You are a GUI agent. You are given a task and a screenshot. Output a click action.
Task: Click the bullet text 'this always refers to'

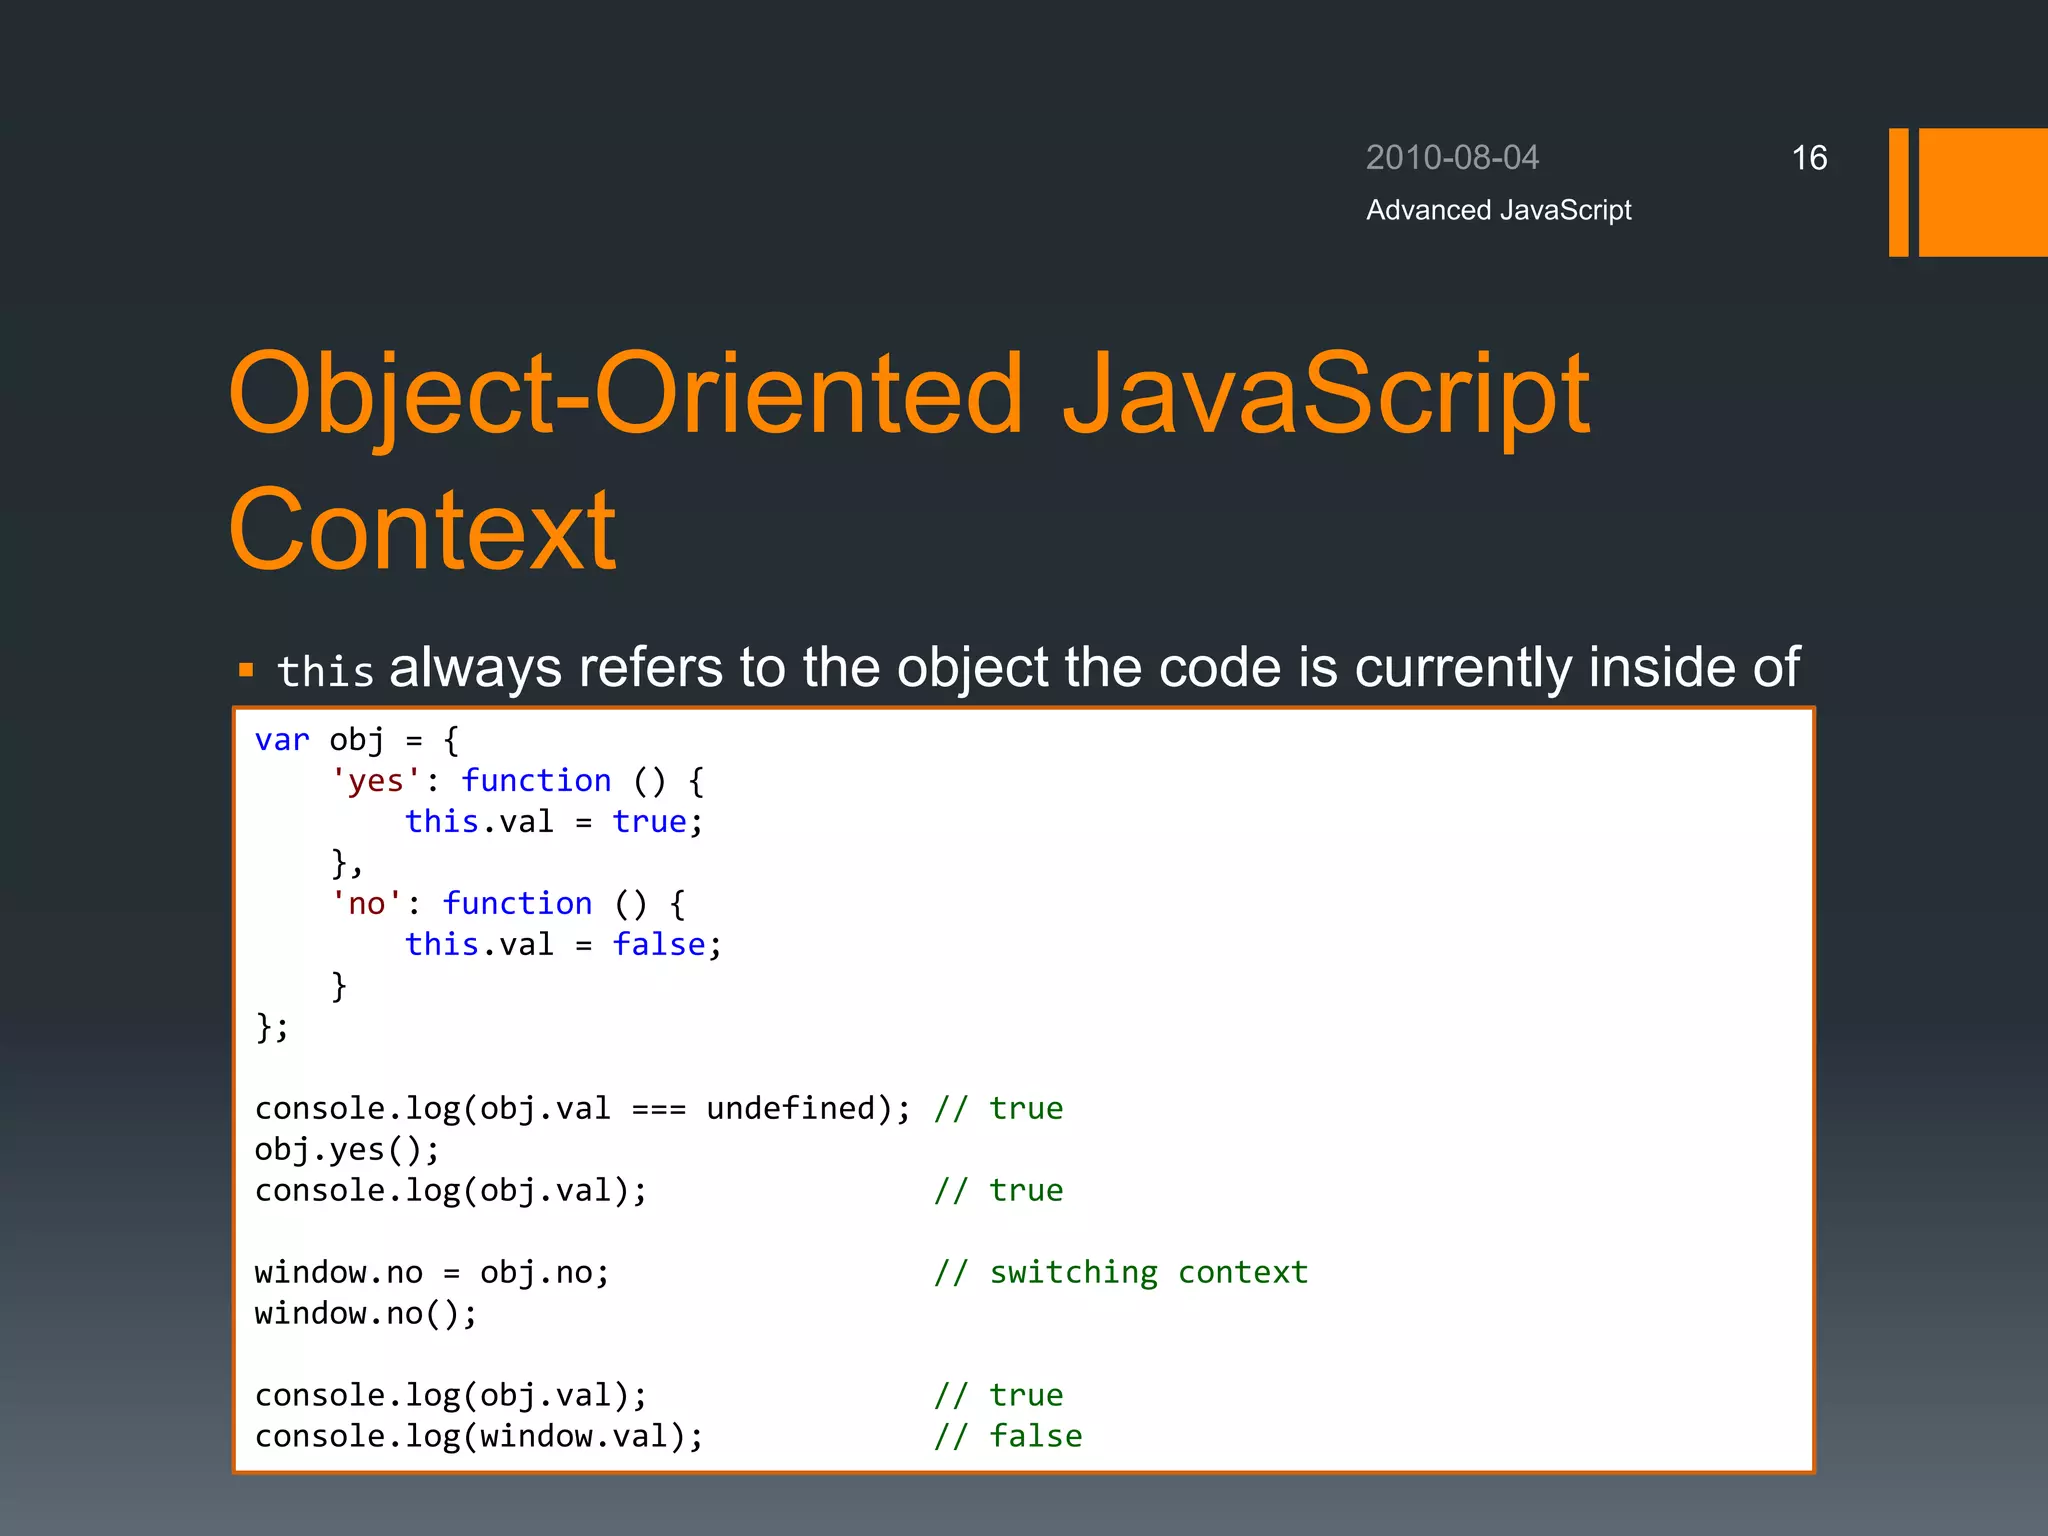click(x=1038, y=668)
